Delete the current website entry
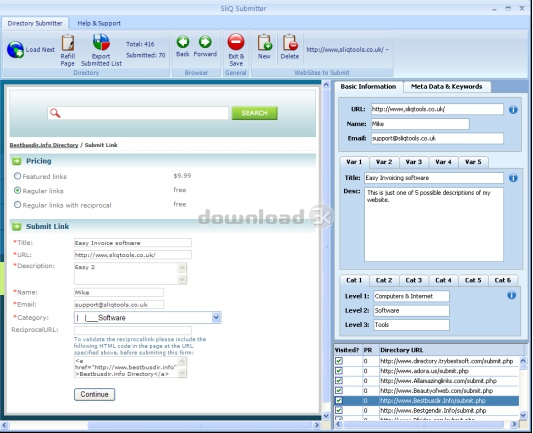 (290, 42)
